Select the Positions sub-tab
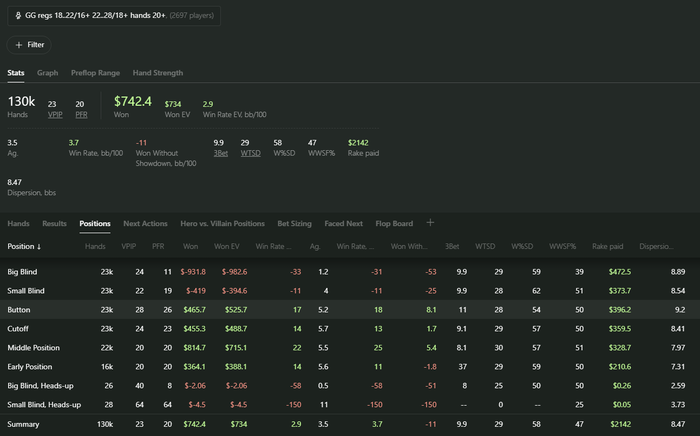 pos(95,224)
